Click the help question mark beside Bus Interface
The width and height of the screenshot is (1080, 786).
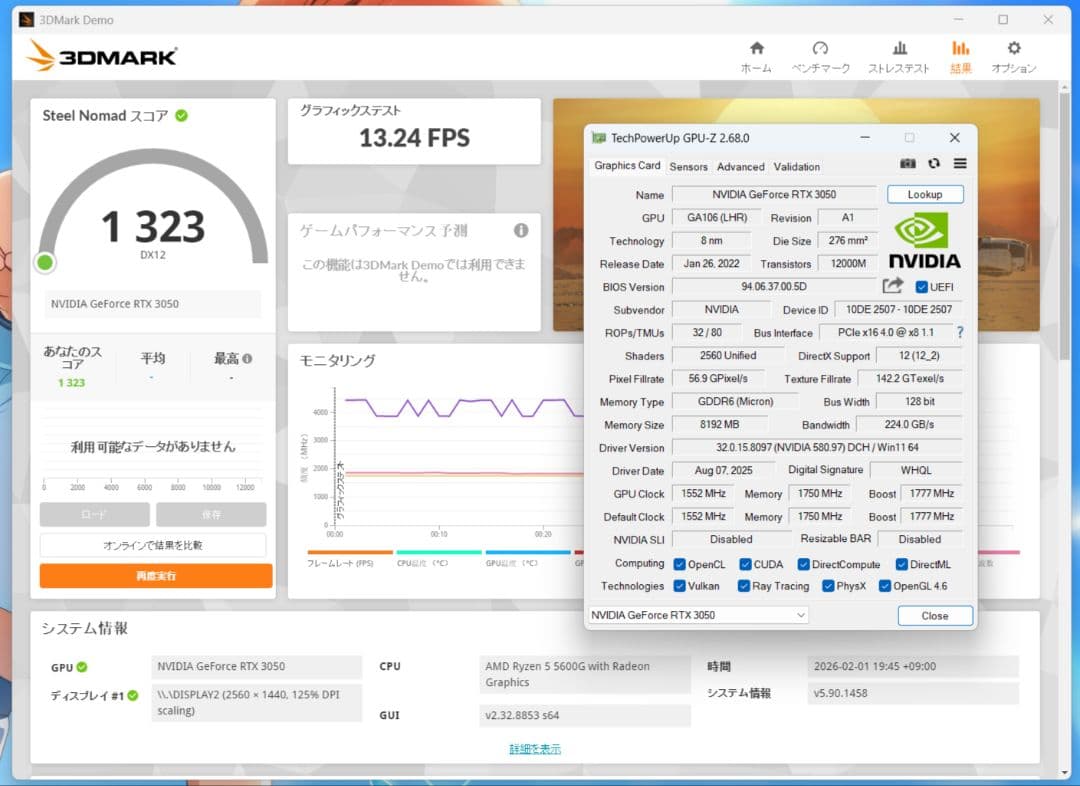tap(960, 332)
